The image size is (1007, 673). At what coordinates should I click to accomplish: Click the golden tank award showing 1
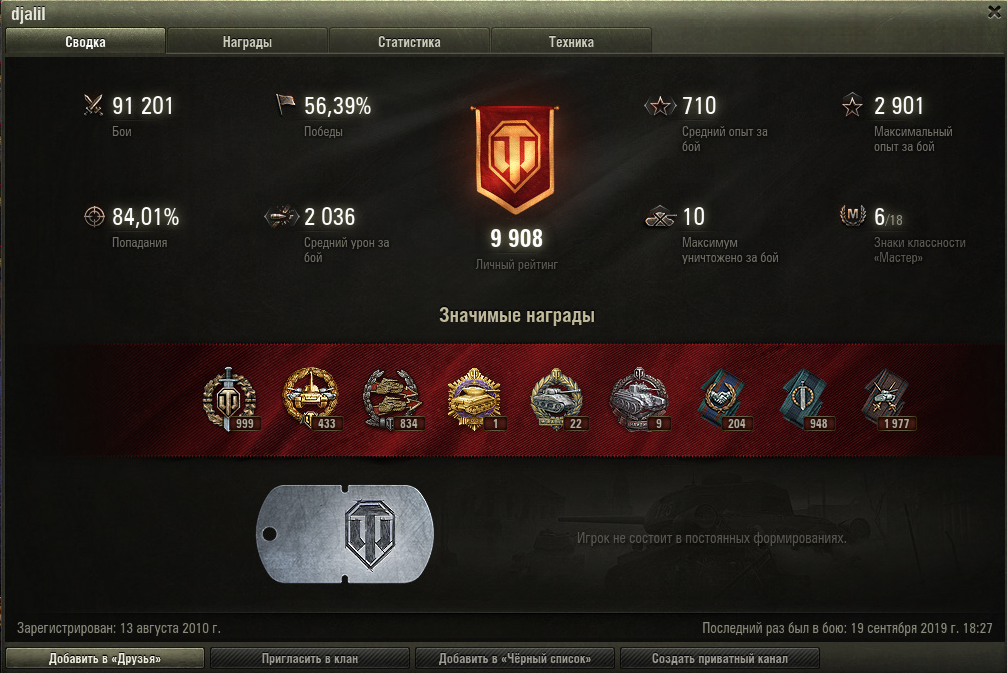tap(475, 399)
